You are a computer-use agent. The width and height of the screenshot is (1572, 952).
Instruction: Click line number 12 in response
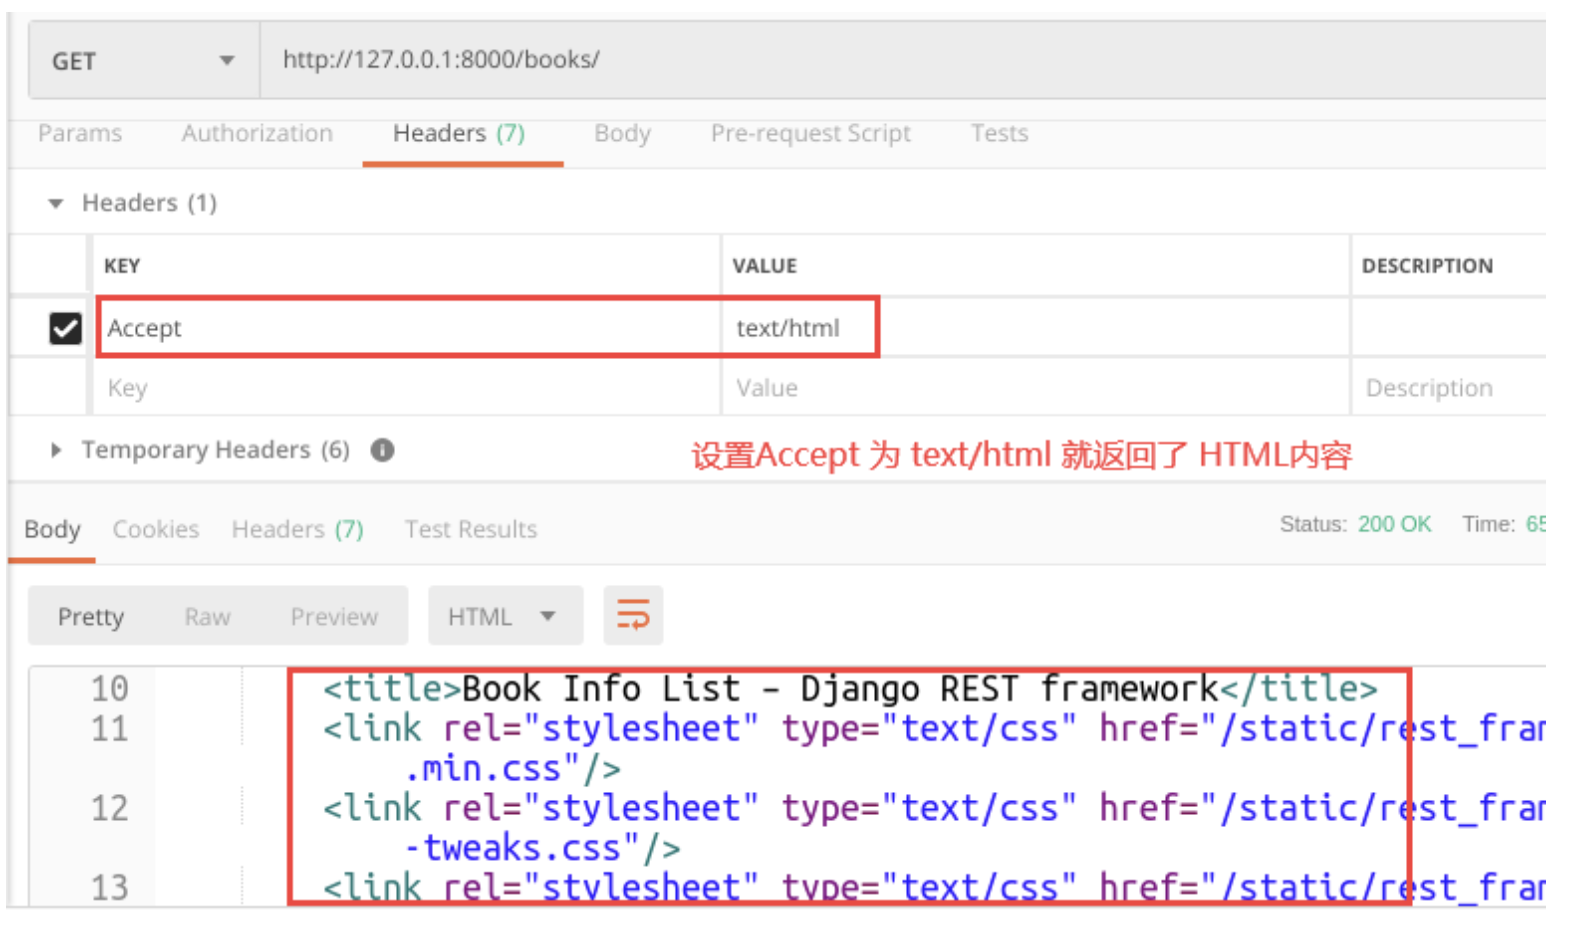[x=110, y=809]
